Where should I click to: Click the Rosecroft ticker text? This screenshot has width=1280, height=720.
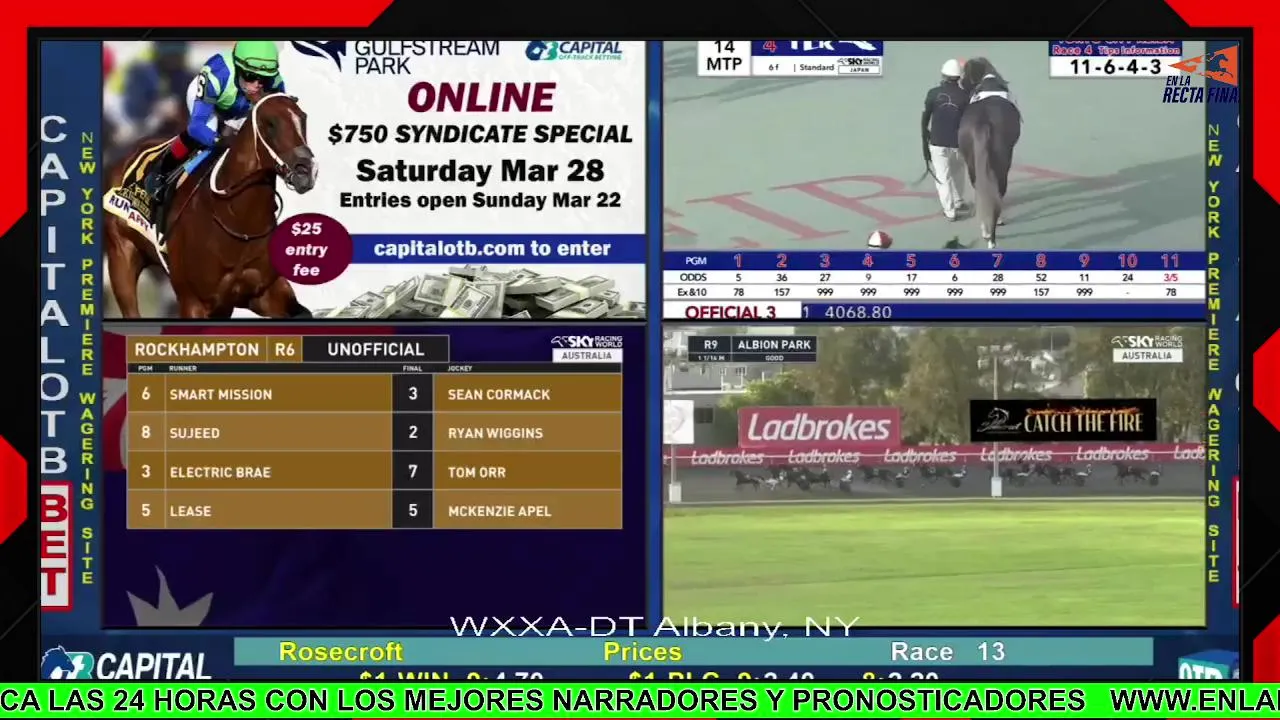340,652
